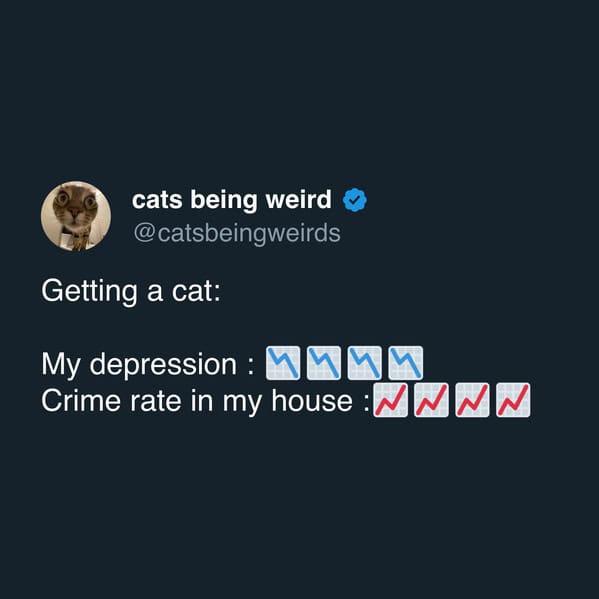
Task: Click the second red upward chart emoji
Action: tap(431, 400)
